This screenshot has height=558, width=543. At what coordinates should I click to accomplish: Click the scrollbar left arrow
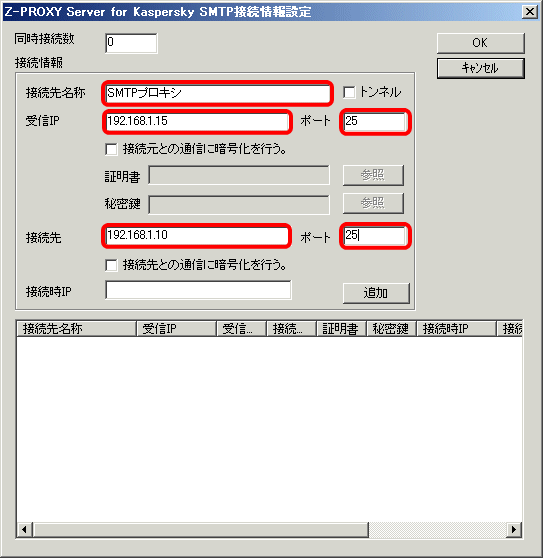25,530
